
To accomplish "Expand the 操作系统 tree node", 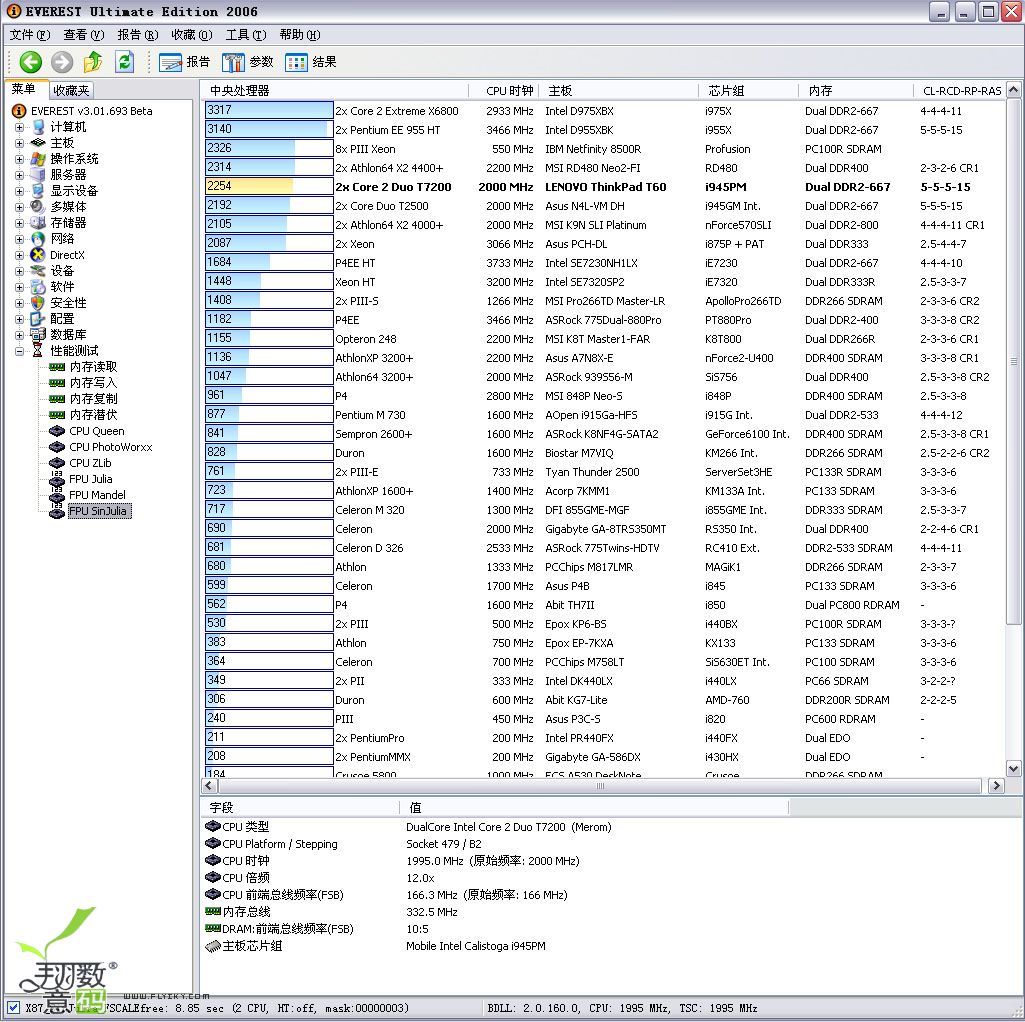I will point(19,159).
